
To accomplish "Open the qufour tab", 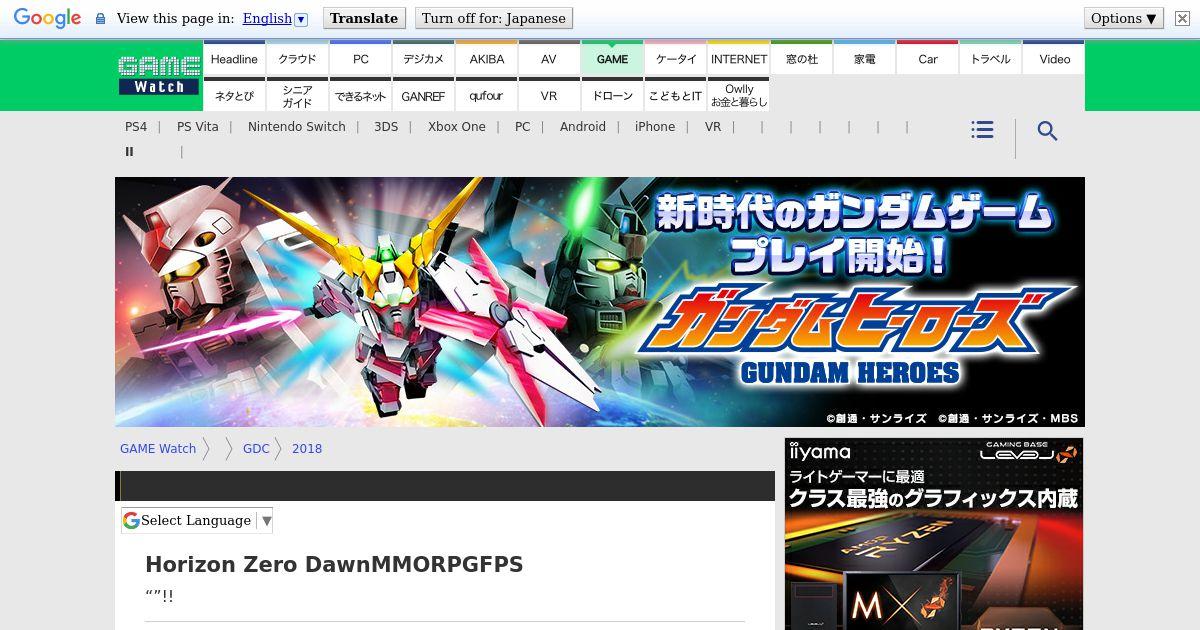I will [486, 96].
